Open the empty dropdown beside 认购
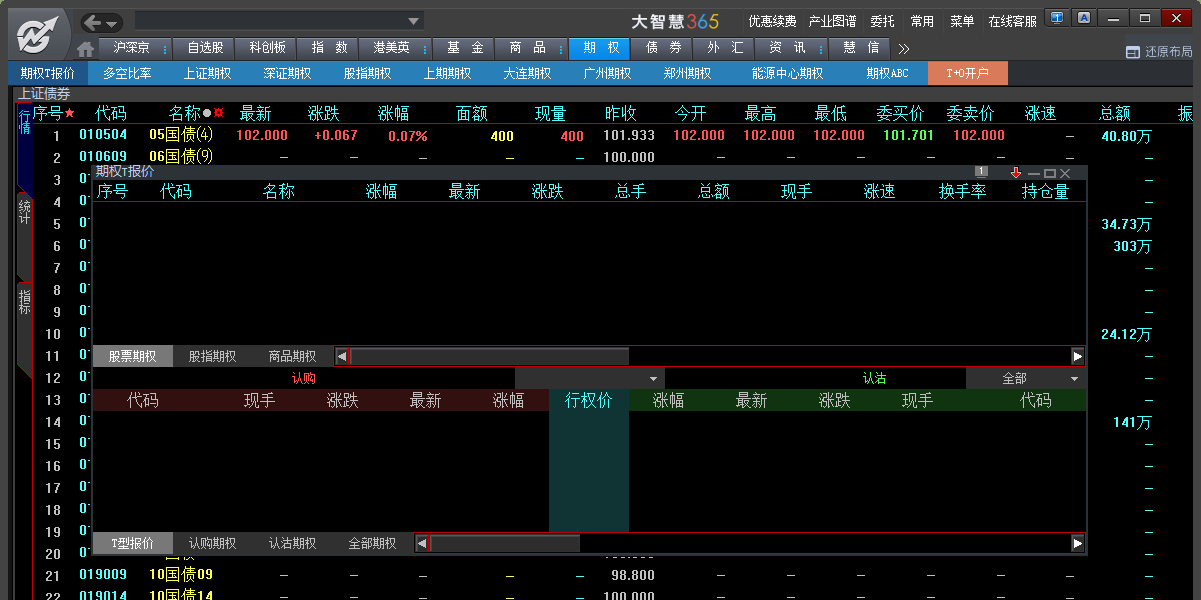Screen dimensions: 1201x600 tap(653, 379)
